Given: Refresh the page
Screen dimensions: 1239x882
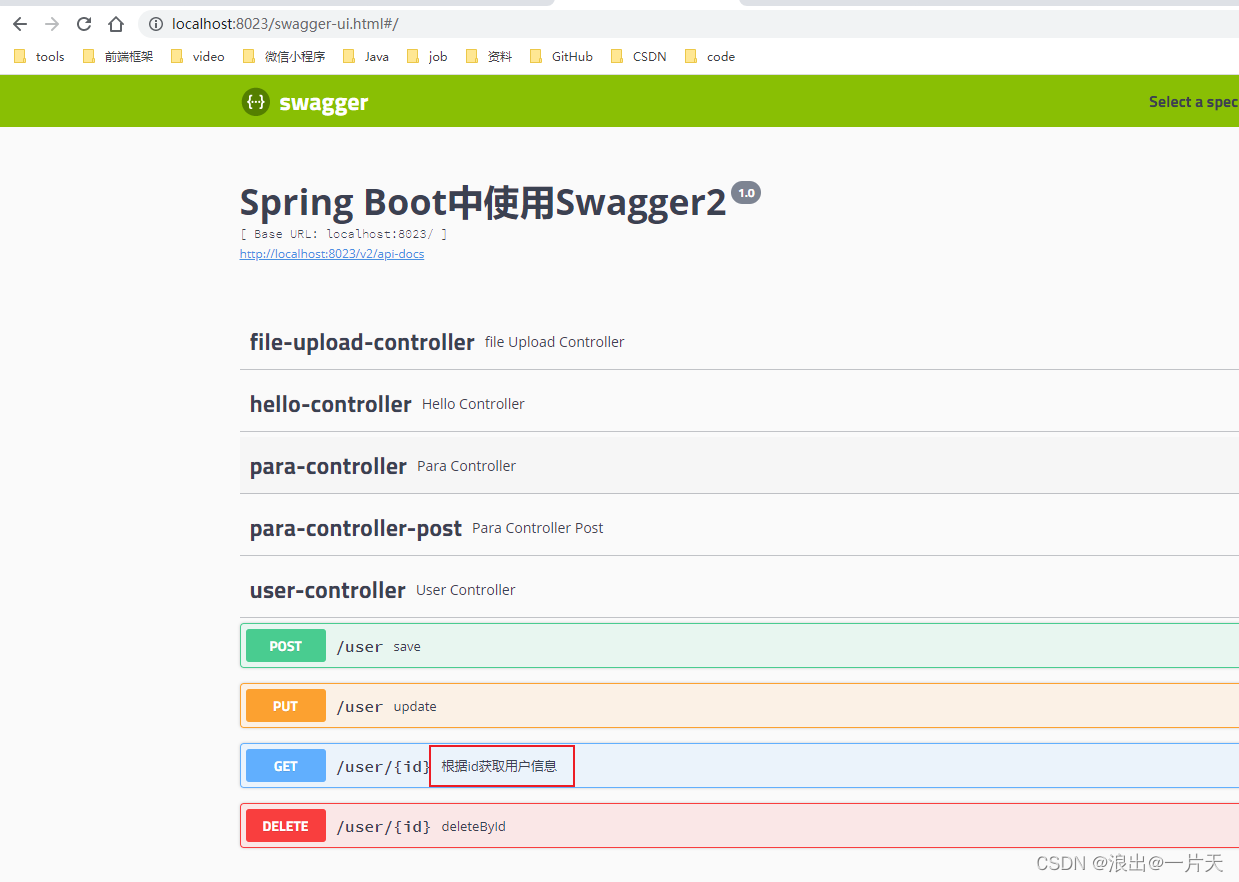Looking at the screenshot, I should point(83,23).
